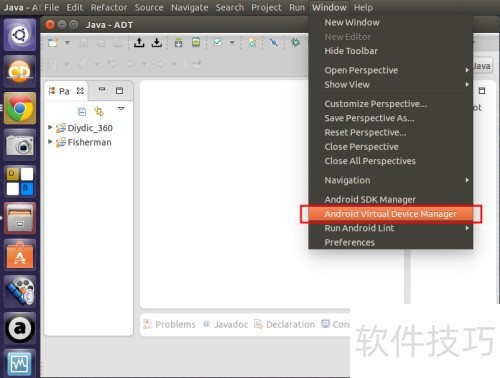500x378 pixels.
Task: Open the Source menu
Action: [x=149, y=7]
